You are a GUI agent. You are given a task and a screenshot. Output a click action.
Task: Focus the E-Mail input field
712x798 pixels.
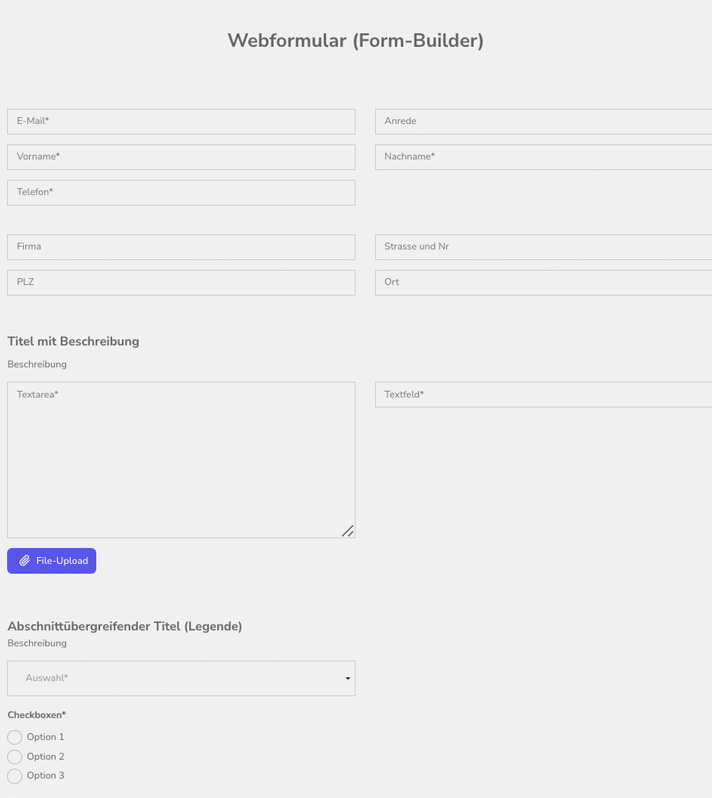(181, 122)
